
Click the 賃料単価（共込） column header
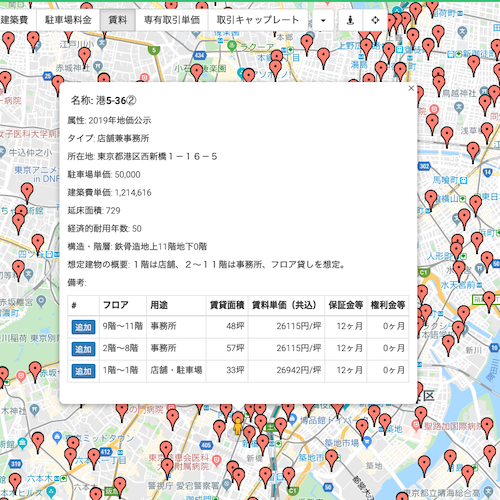286,305
